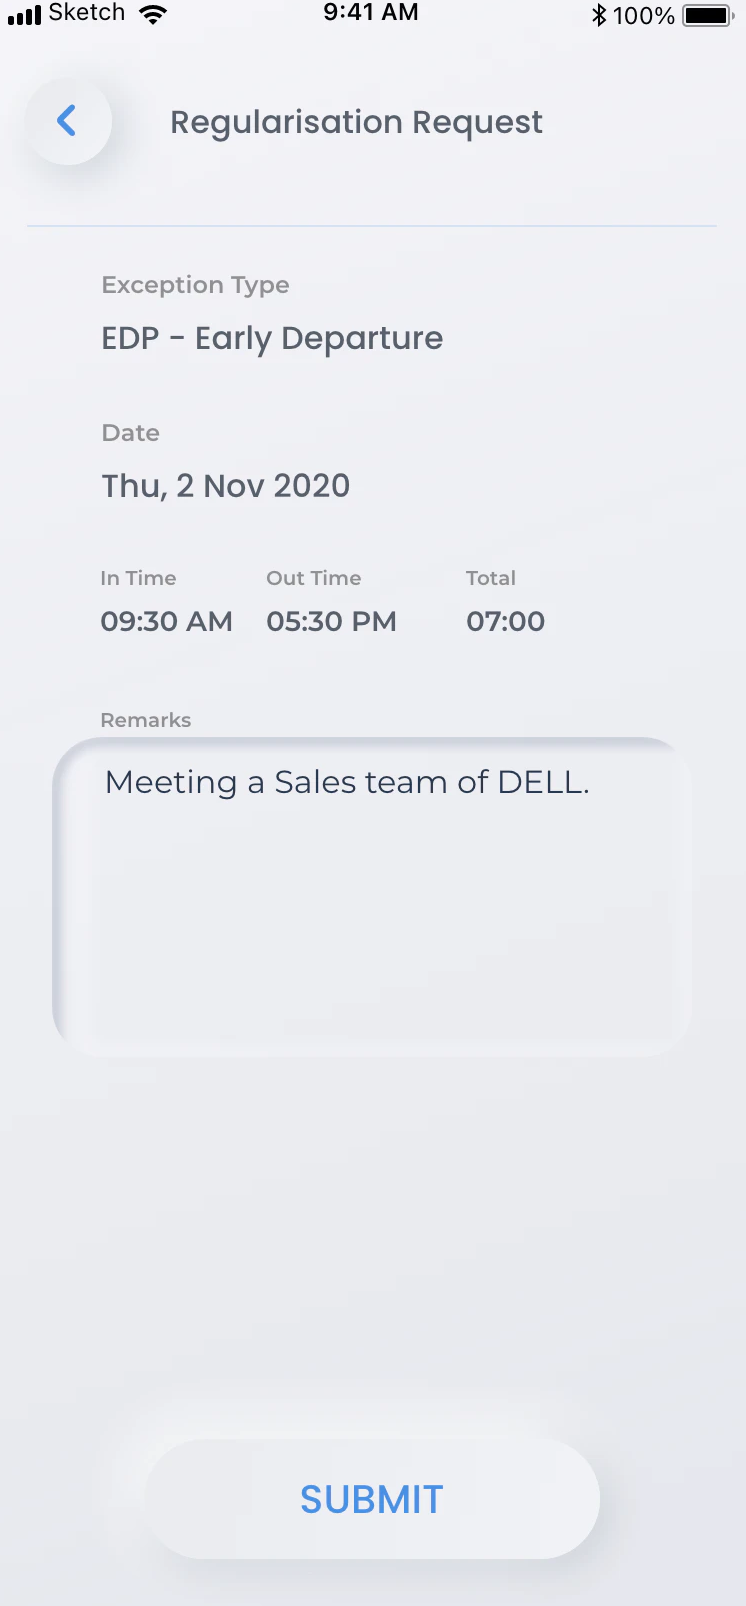Select the EDP - Early Departure exception type
The width and height of the screenshot is (746, 1606).
(272, 339)
